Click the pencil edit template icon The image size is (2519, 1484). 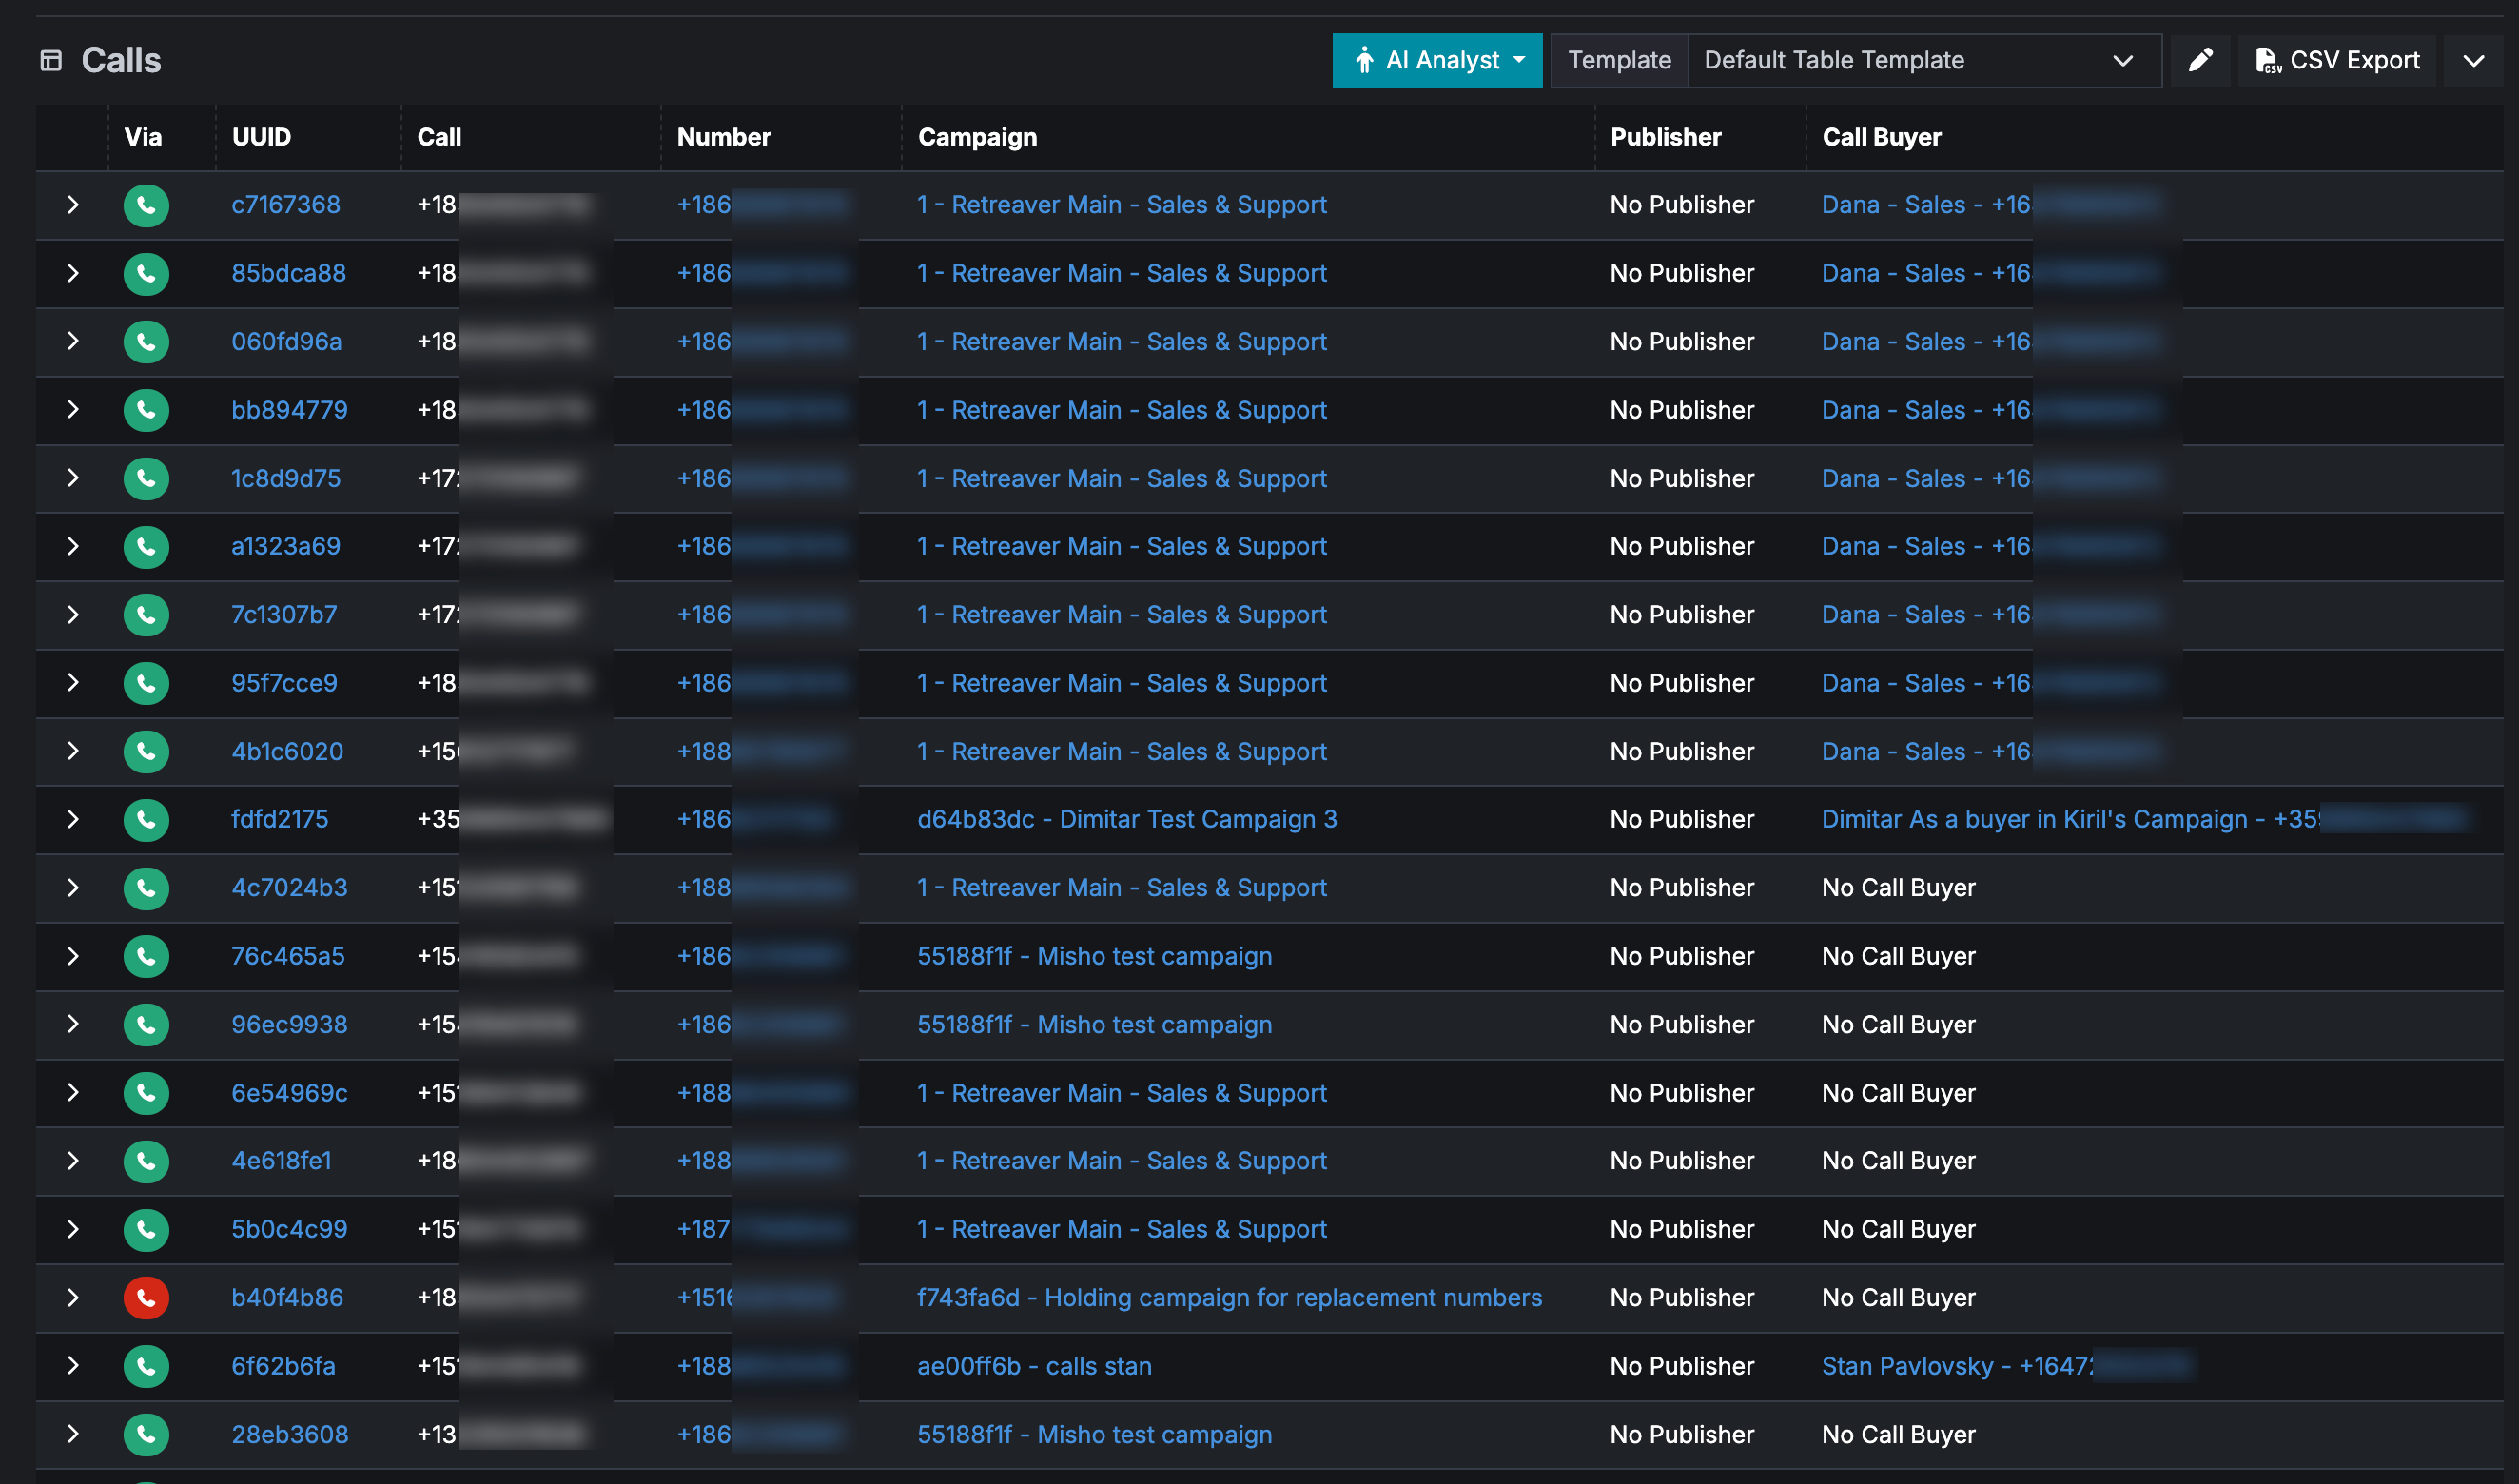2199,60
